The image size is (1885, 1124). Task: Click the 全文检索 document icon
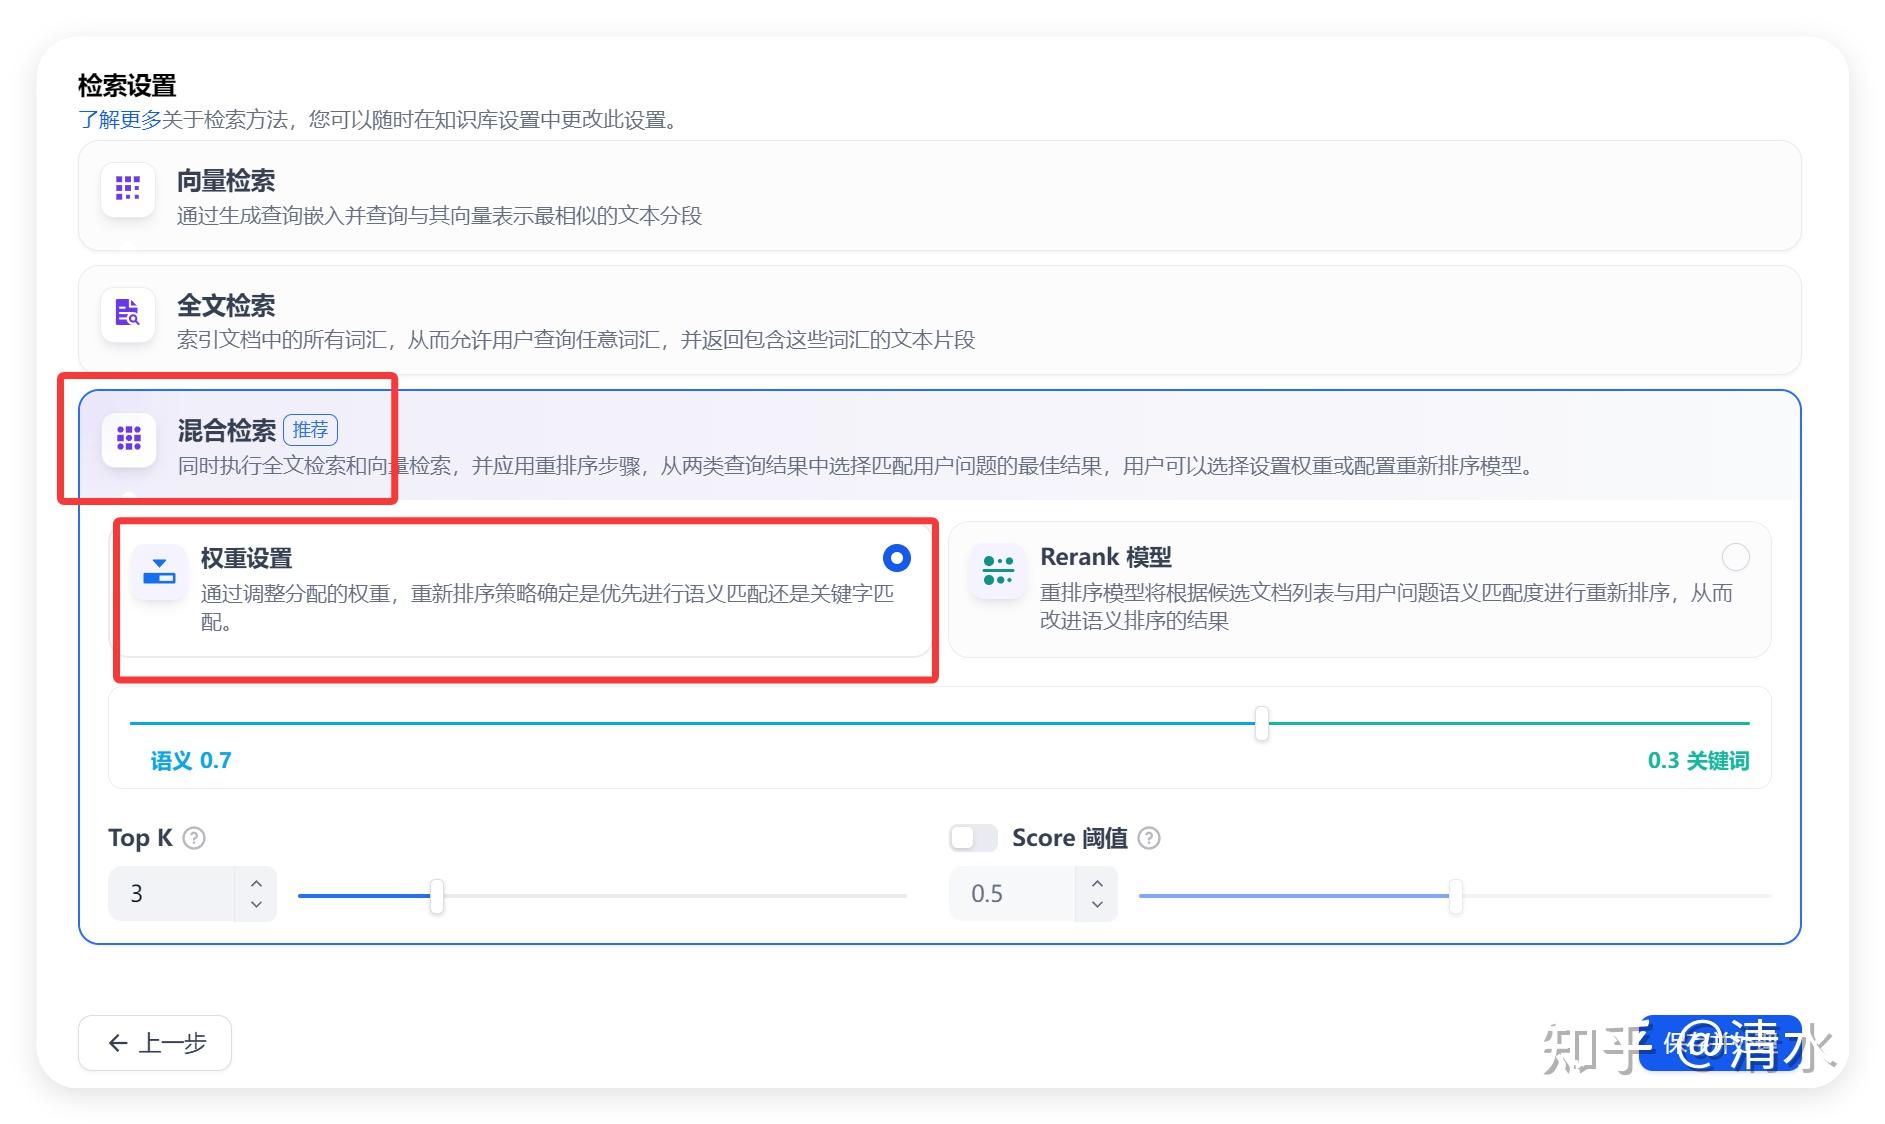click(127, 314)
